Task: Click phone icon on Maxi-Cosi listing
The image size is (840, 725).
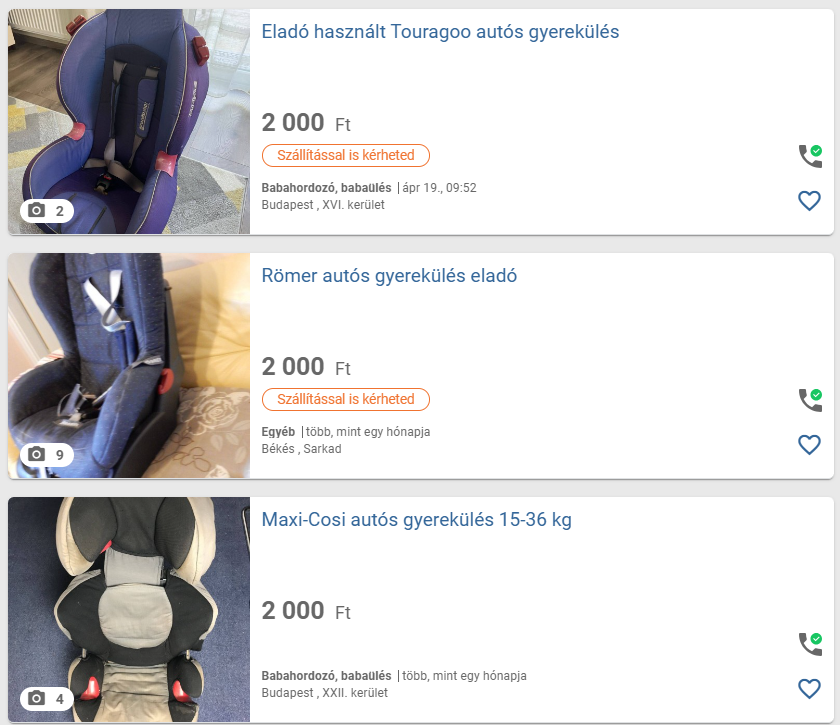Action: (810, 644)
